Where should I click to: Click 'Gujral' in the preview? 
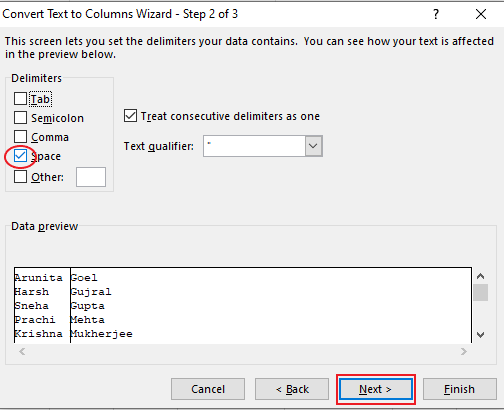point(91,292)
